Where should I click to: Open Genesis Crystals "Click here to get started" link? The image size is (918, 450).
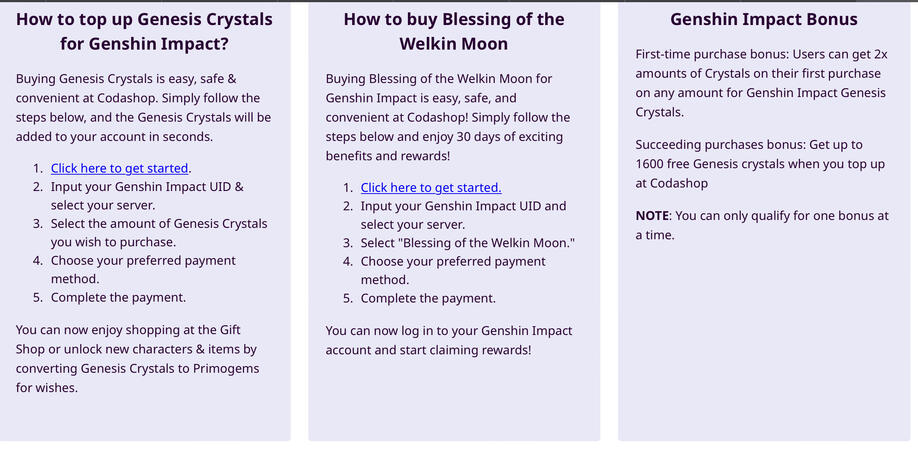(120, 168)
